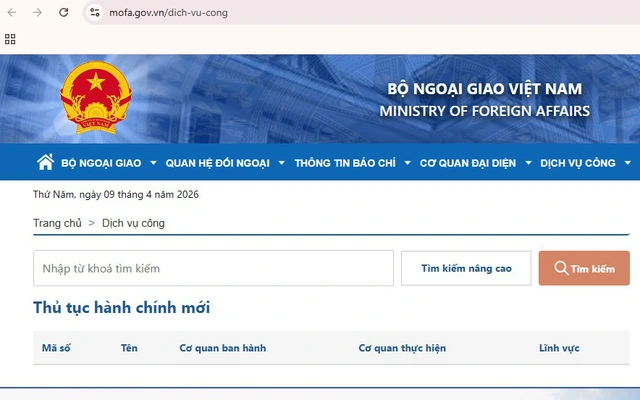
Task: Open the apps grid icon in bookmarks bar
Action: point(11,39)
